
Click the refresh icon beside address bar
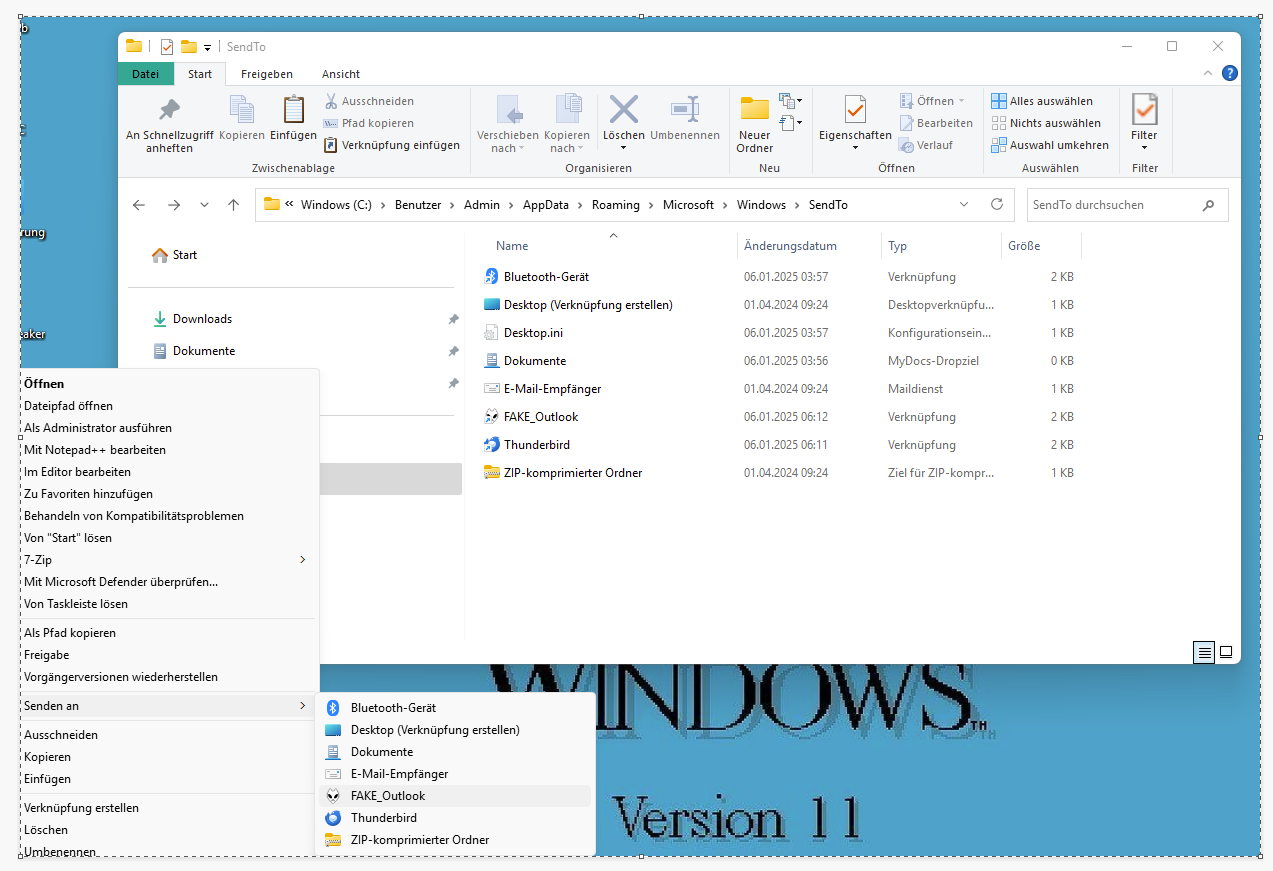(x=996, y=204)
